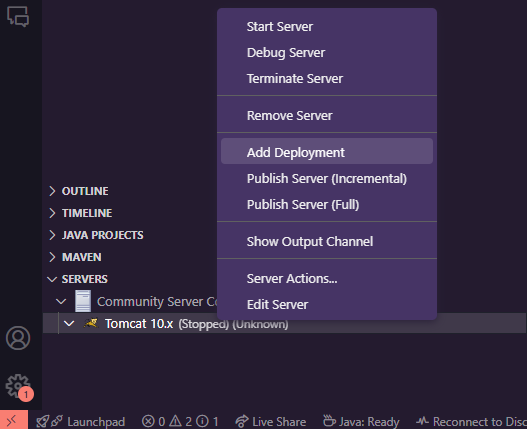Expand the MAVEN section
Screen dimensions: 527x429
[x=52, y=257]
